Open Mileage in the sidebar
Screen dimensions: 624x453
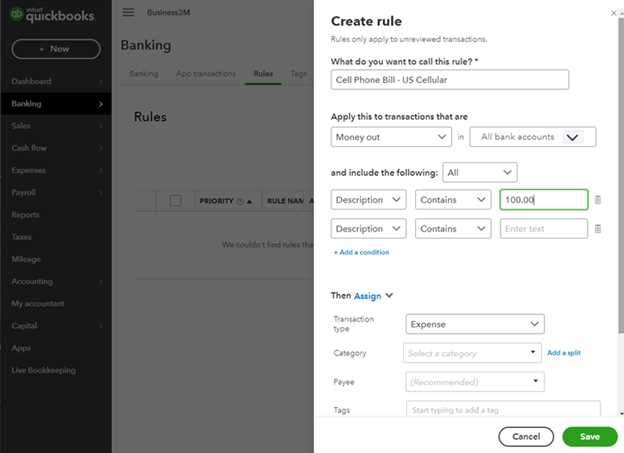click(56, 259)
